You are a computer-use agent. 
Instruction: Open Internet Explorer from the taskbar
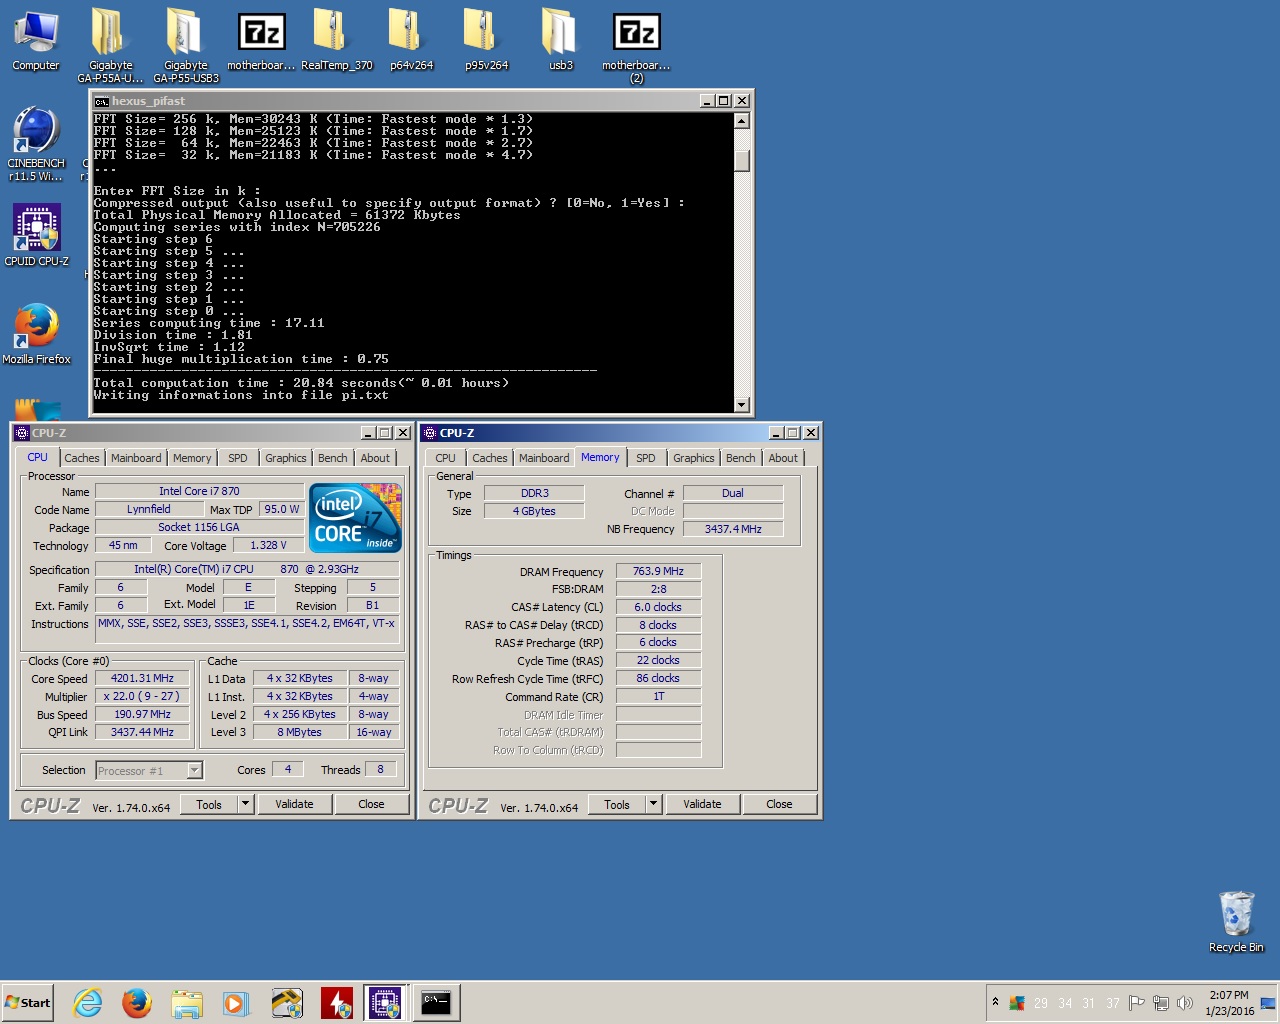88,1002
